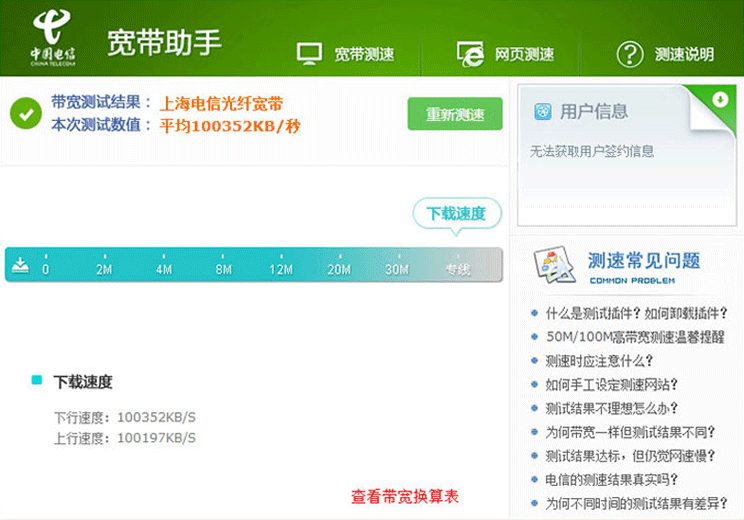
Task: Click the 下行速度：100352KB/S line
Action: pyautogui.click(x=125, y=418)
